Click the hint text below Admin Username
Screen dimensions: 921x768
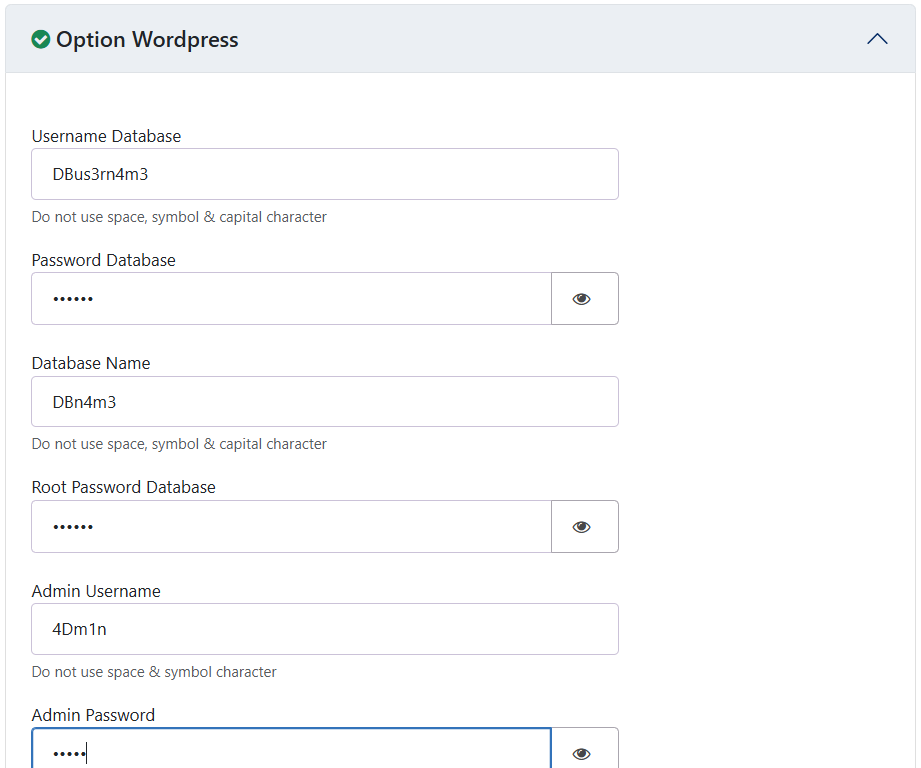tap(154, 672)
